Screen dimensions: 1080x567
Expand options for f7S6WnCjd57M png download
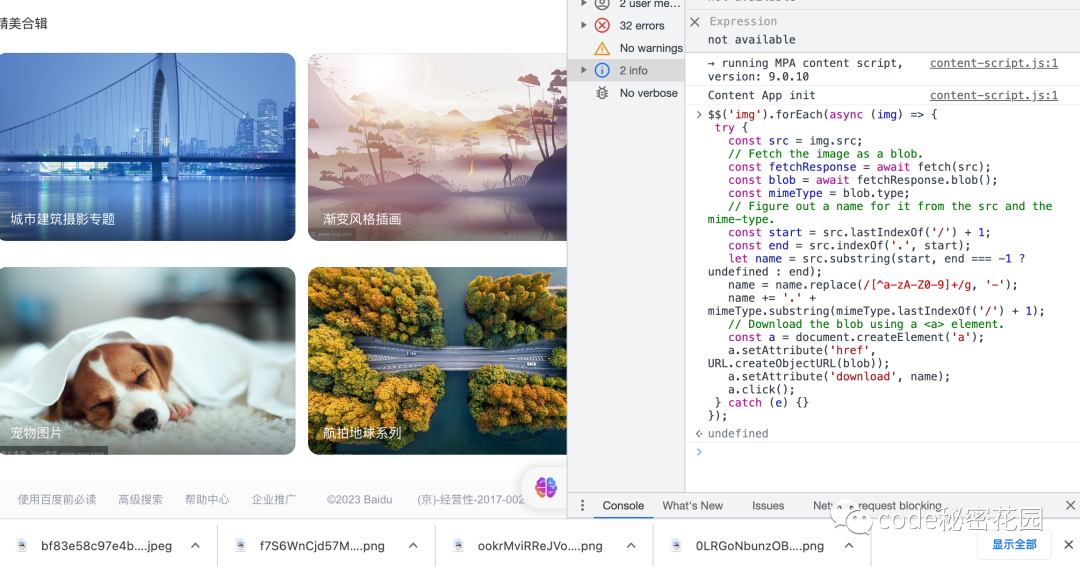413,546
